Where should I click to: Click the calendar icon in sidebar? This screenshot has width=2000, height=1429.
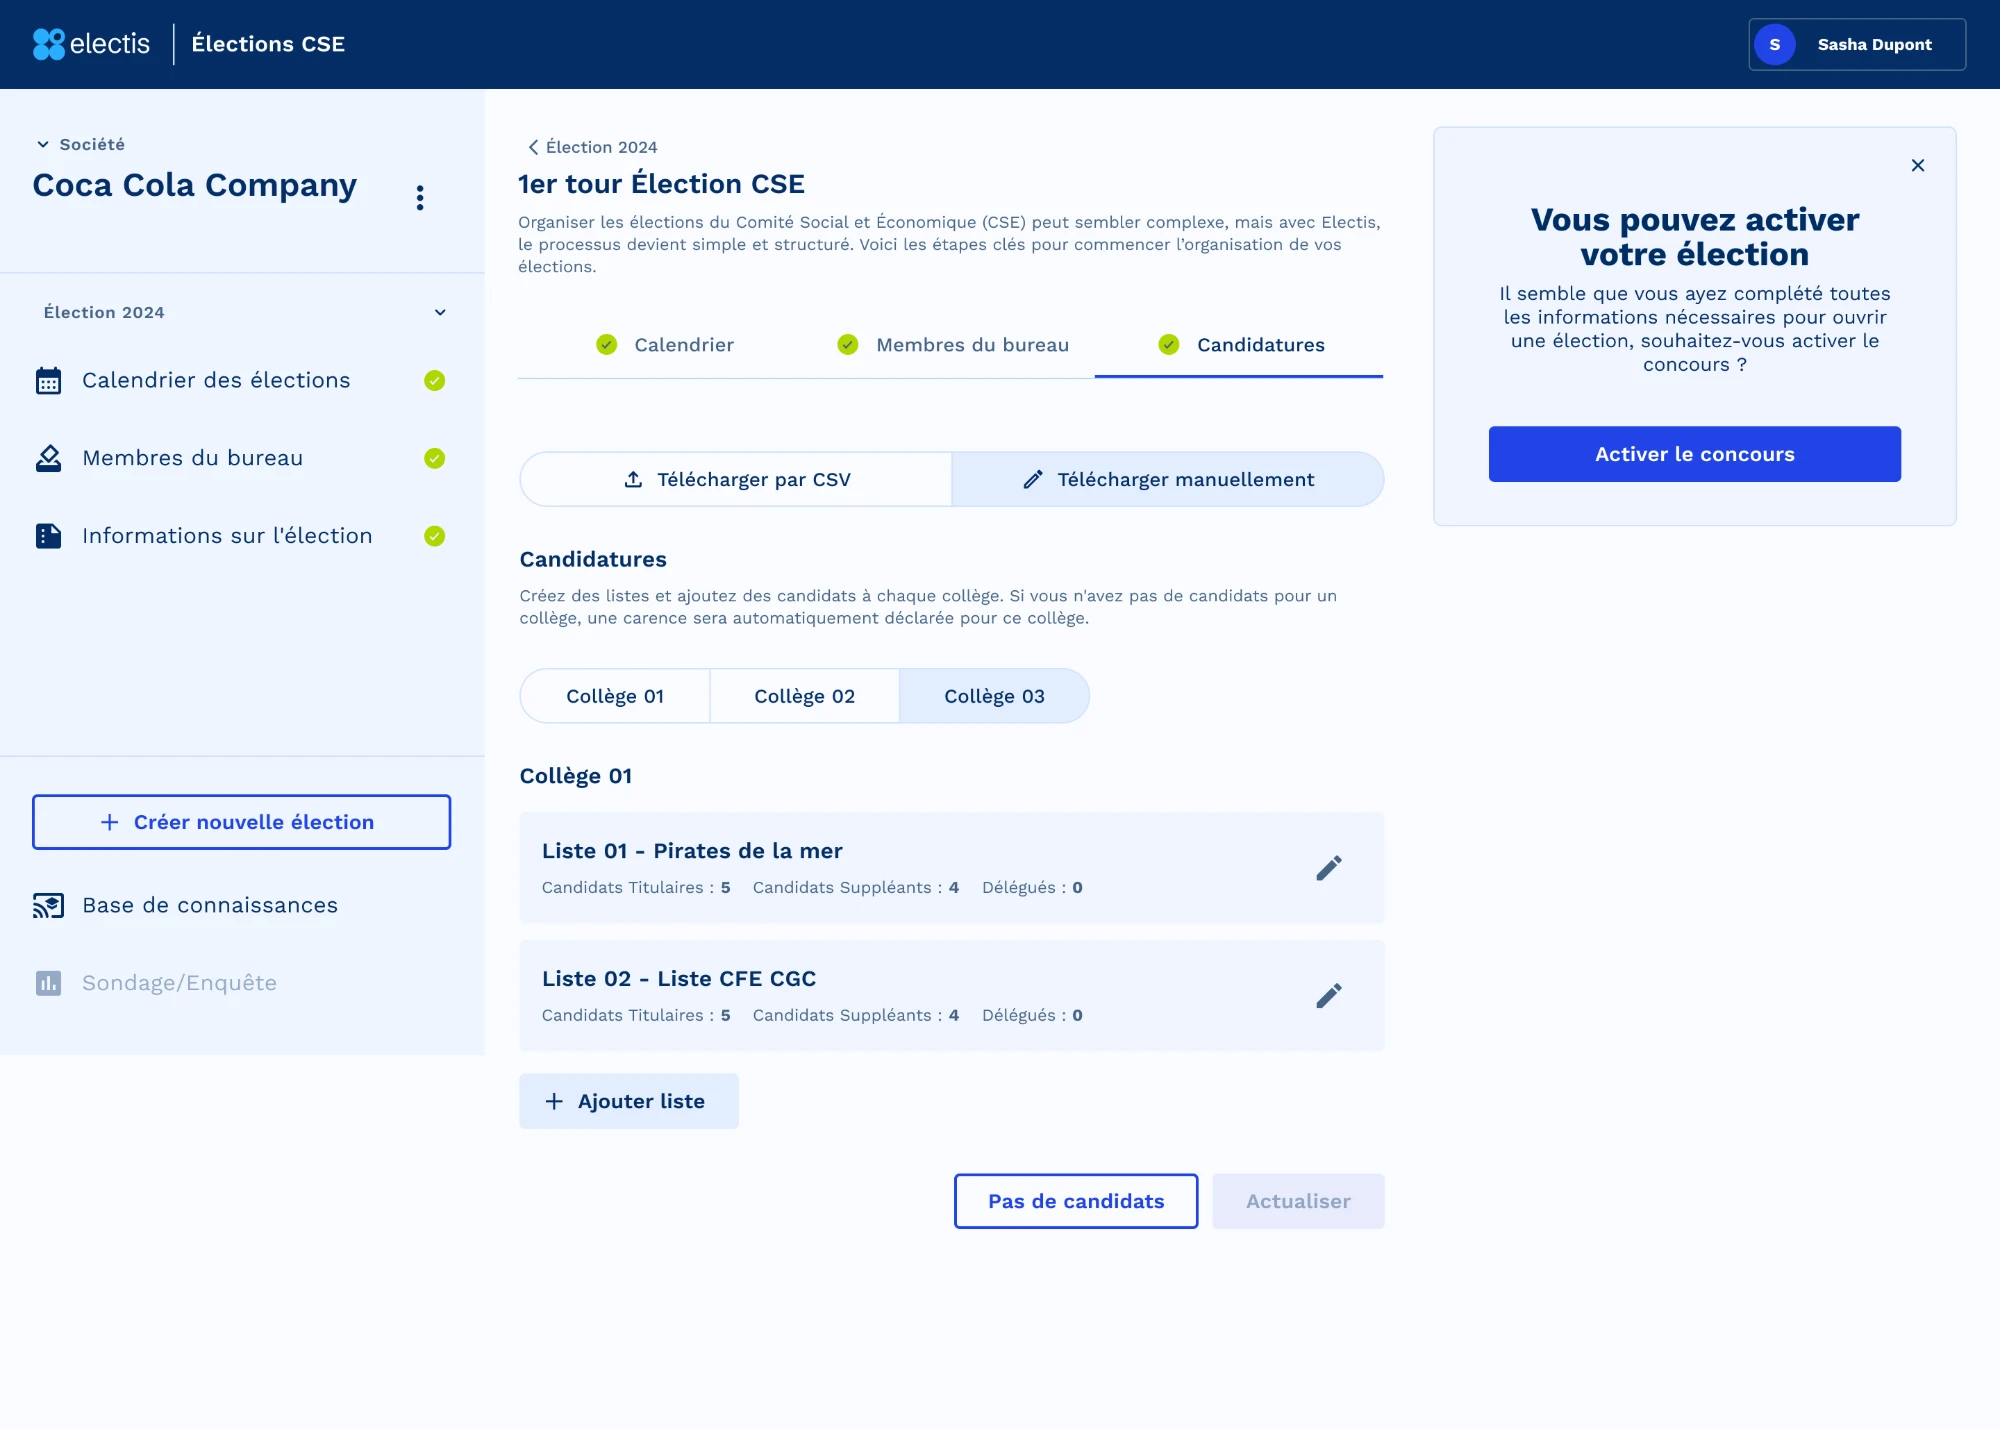pyautogui.click(x=48, y=381)
